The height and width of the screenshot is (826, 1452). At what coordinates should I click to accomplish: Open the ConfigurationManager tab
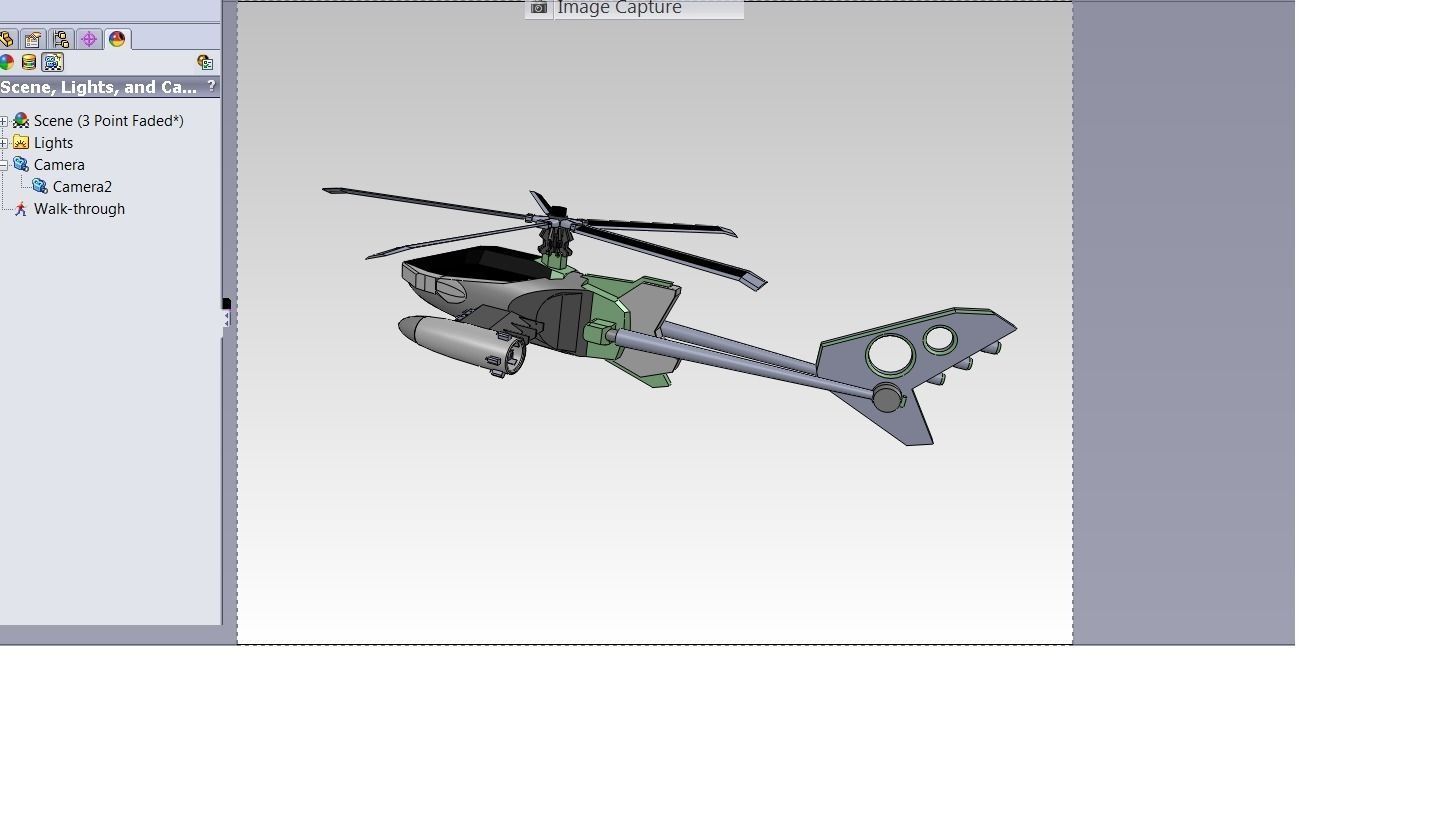(61, 39)
